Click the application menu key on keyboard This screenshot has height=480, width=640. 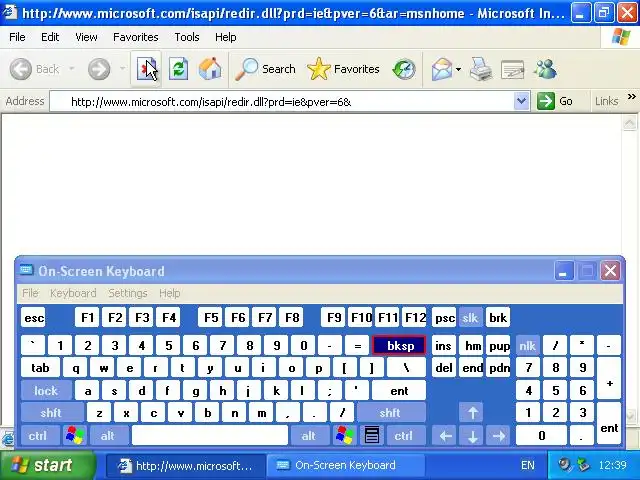coord(371,435)
